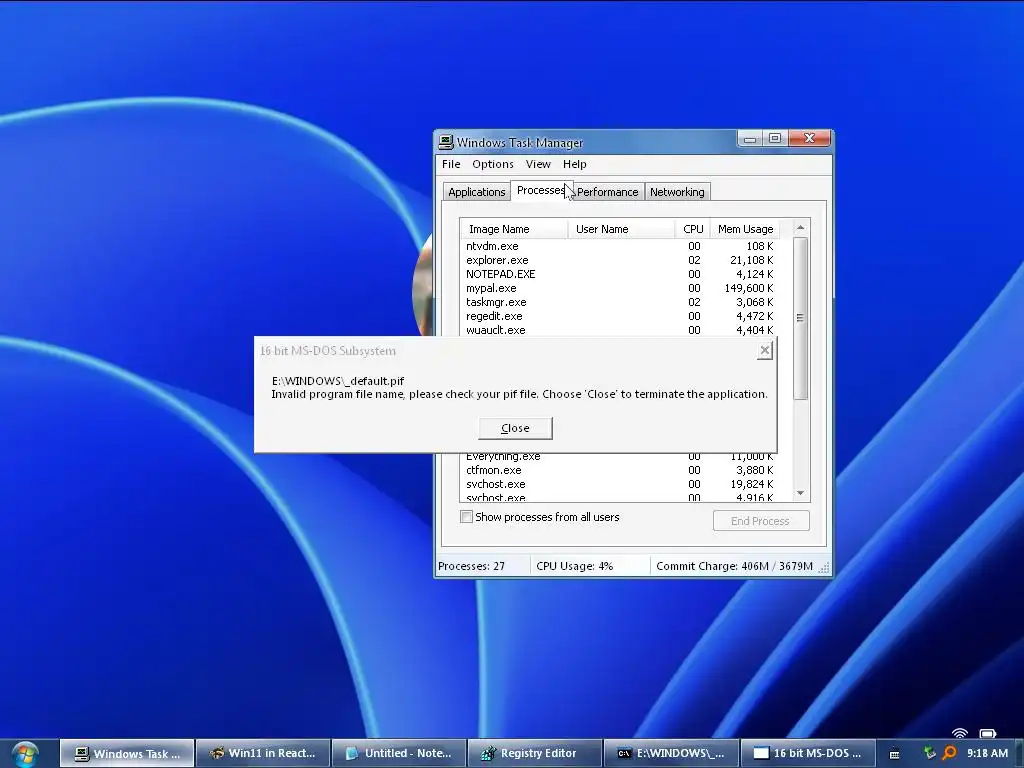Close the Windows Task Manager window
The width and height of the screenshot is (1024, 768).
pyautogui.click(x=810, y=138)
